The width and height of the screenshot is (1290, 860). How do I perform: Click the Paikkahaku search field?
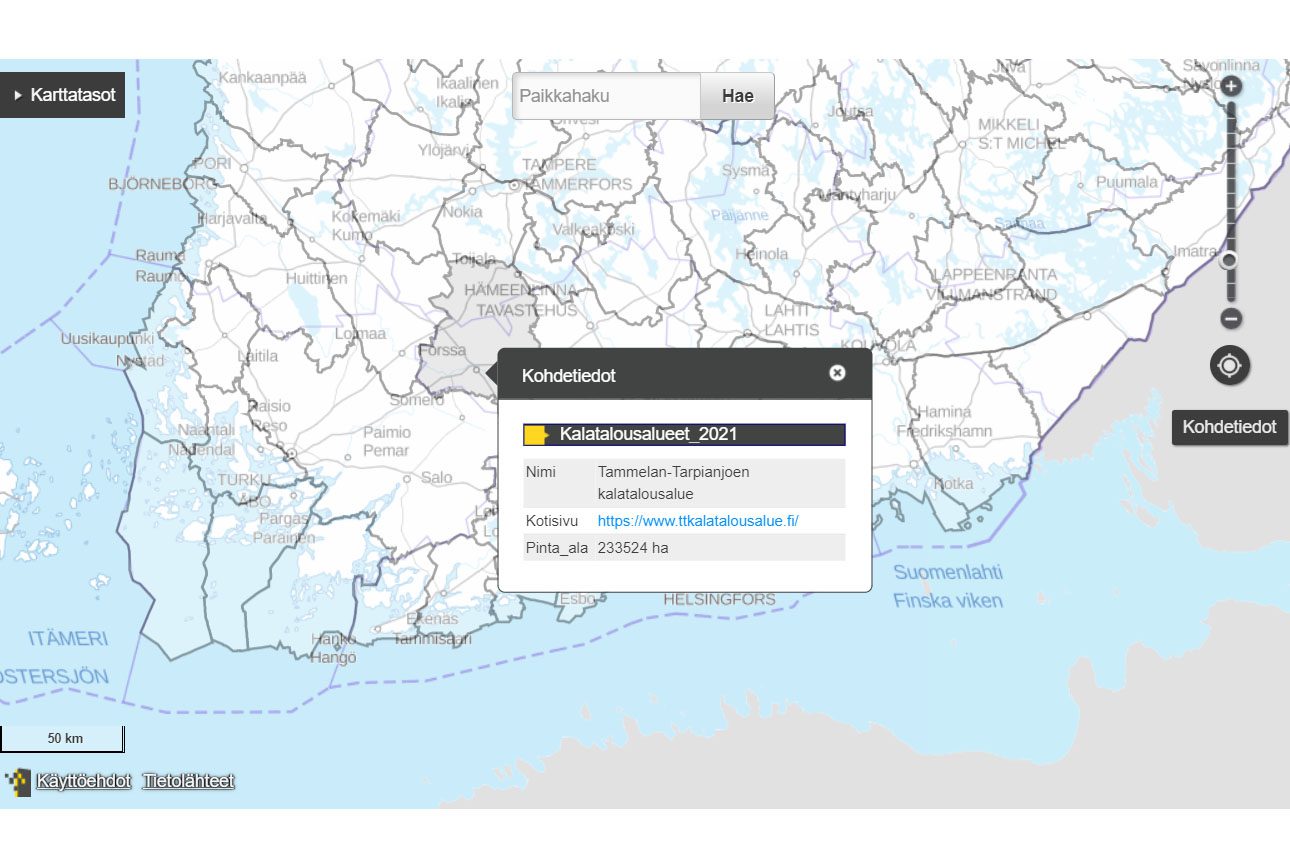[x=607, y=97]
